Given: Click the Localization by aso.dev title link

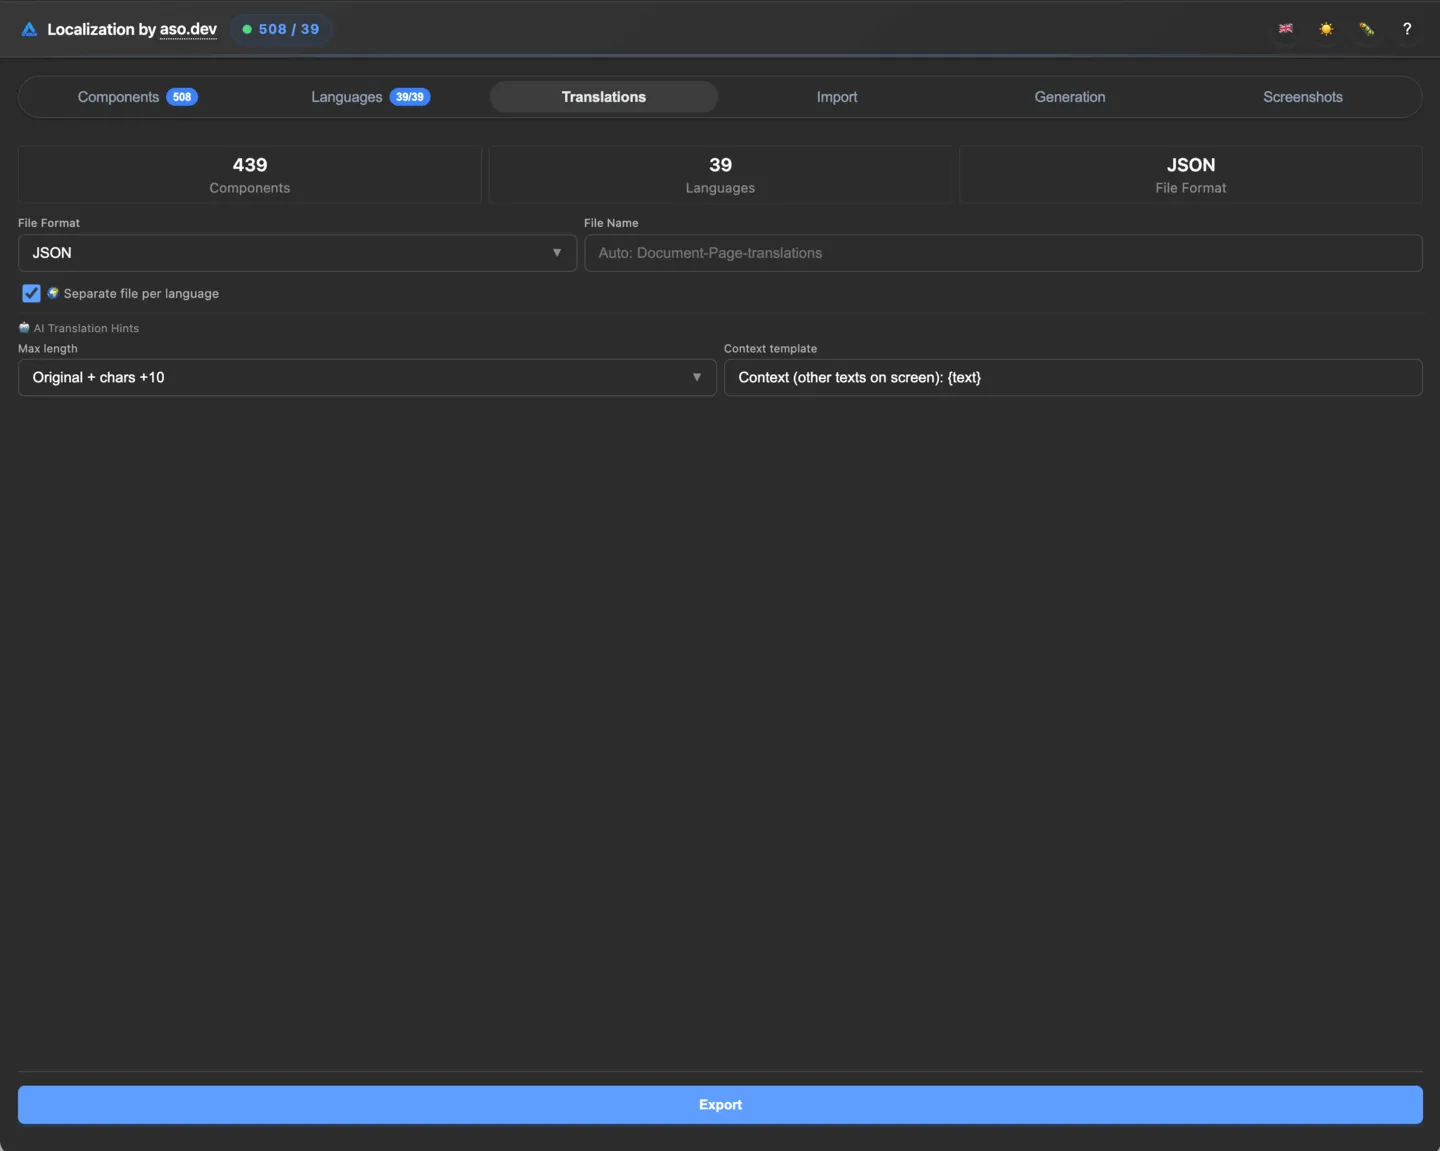Looking at the screenshot, I should (132, 29).
